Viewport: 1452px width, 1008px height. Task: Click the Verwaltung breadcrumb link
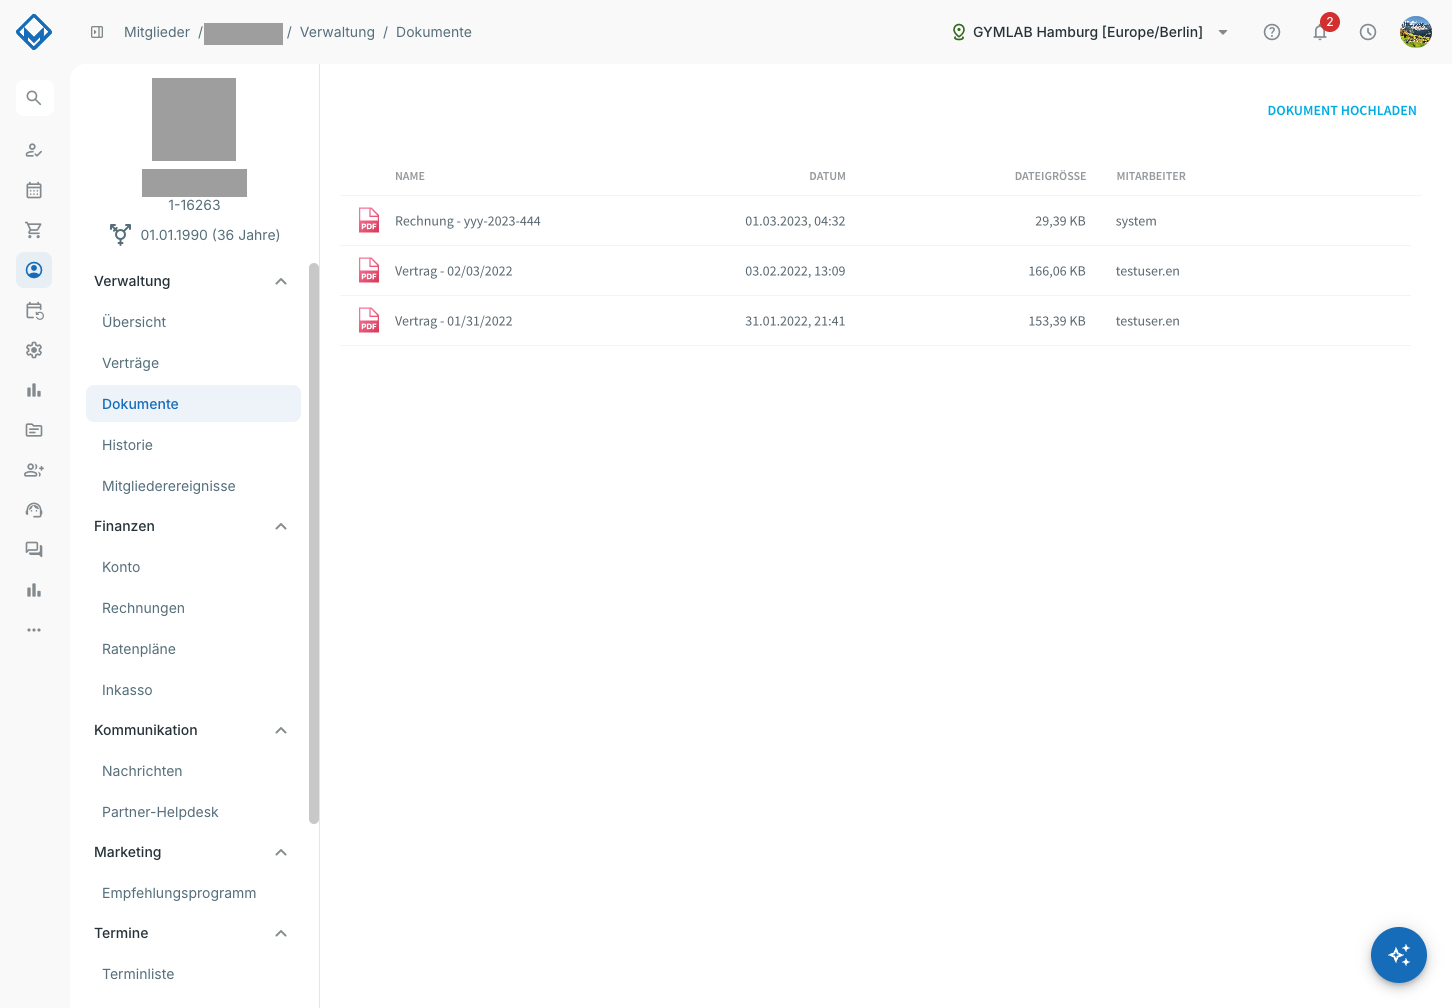click(337, 32)
